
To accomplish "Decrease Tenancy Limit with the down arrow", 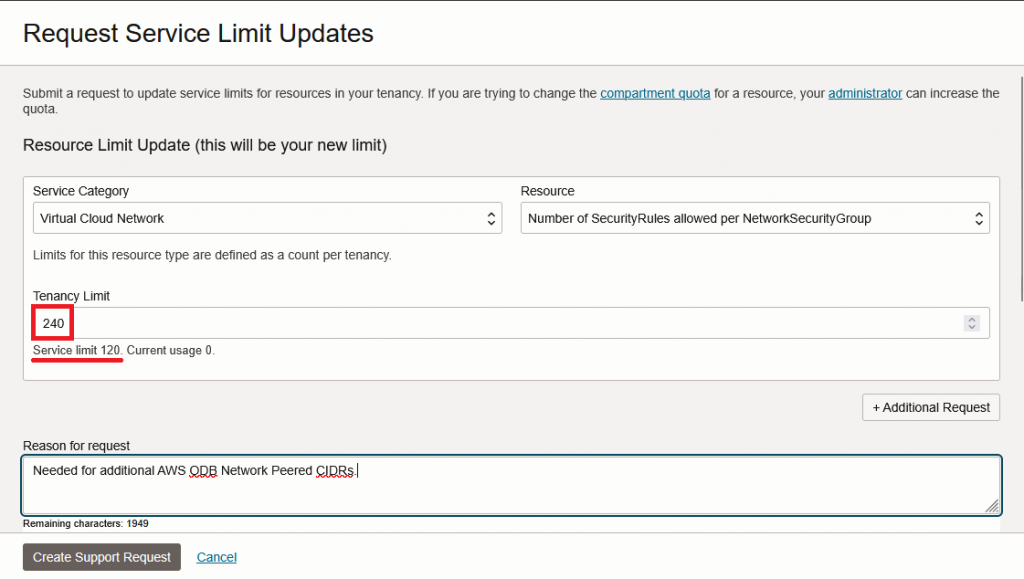I will pyautogui.click(x=971, y=327).
